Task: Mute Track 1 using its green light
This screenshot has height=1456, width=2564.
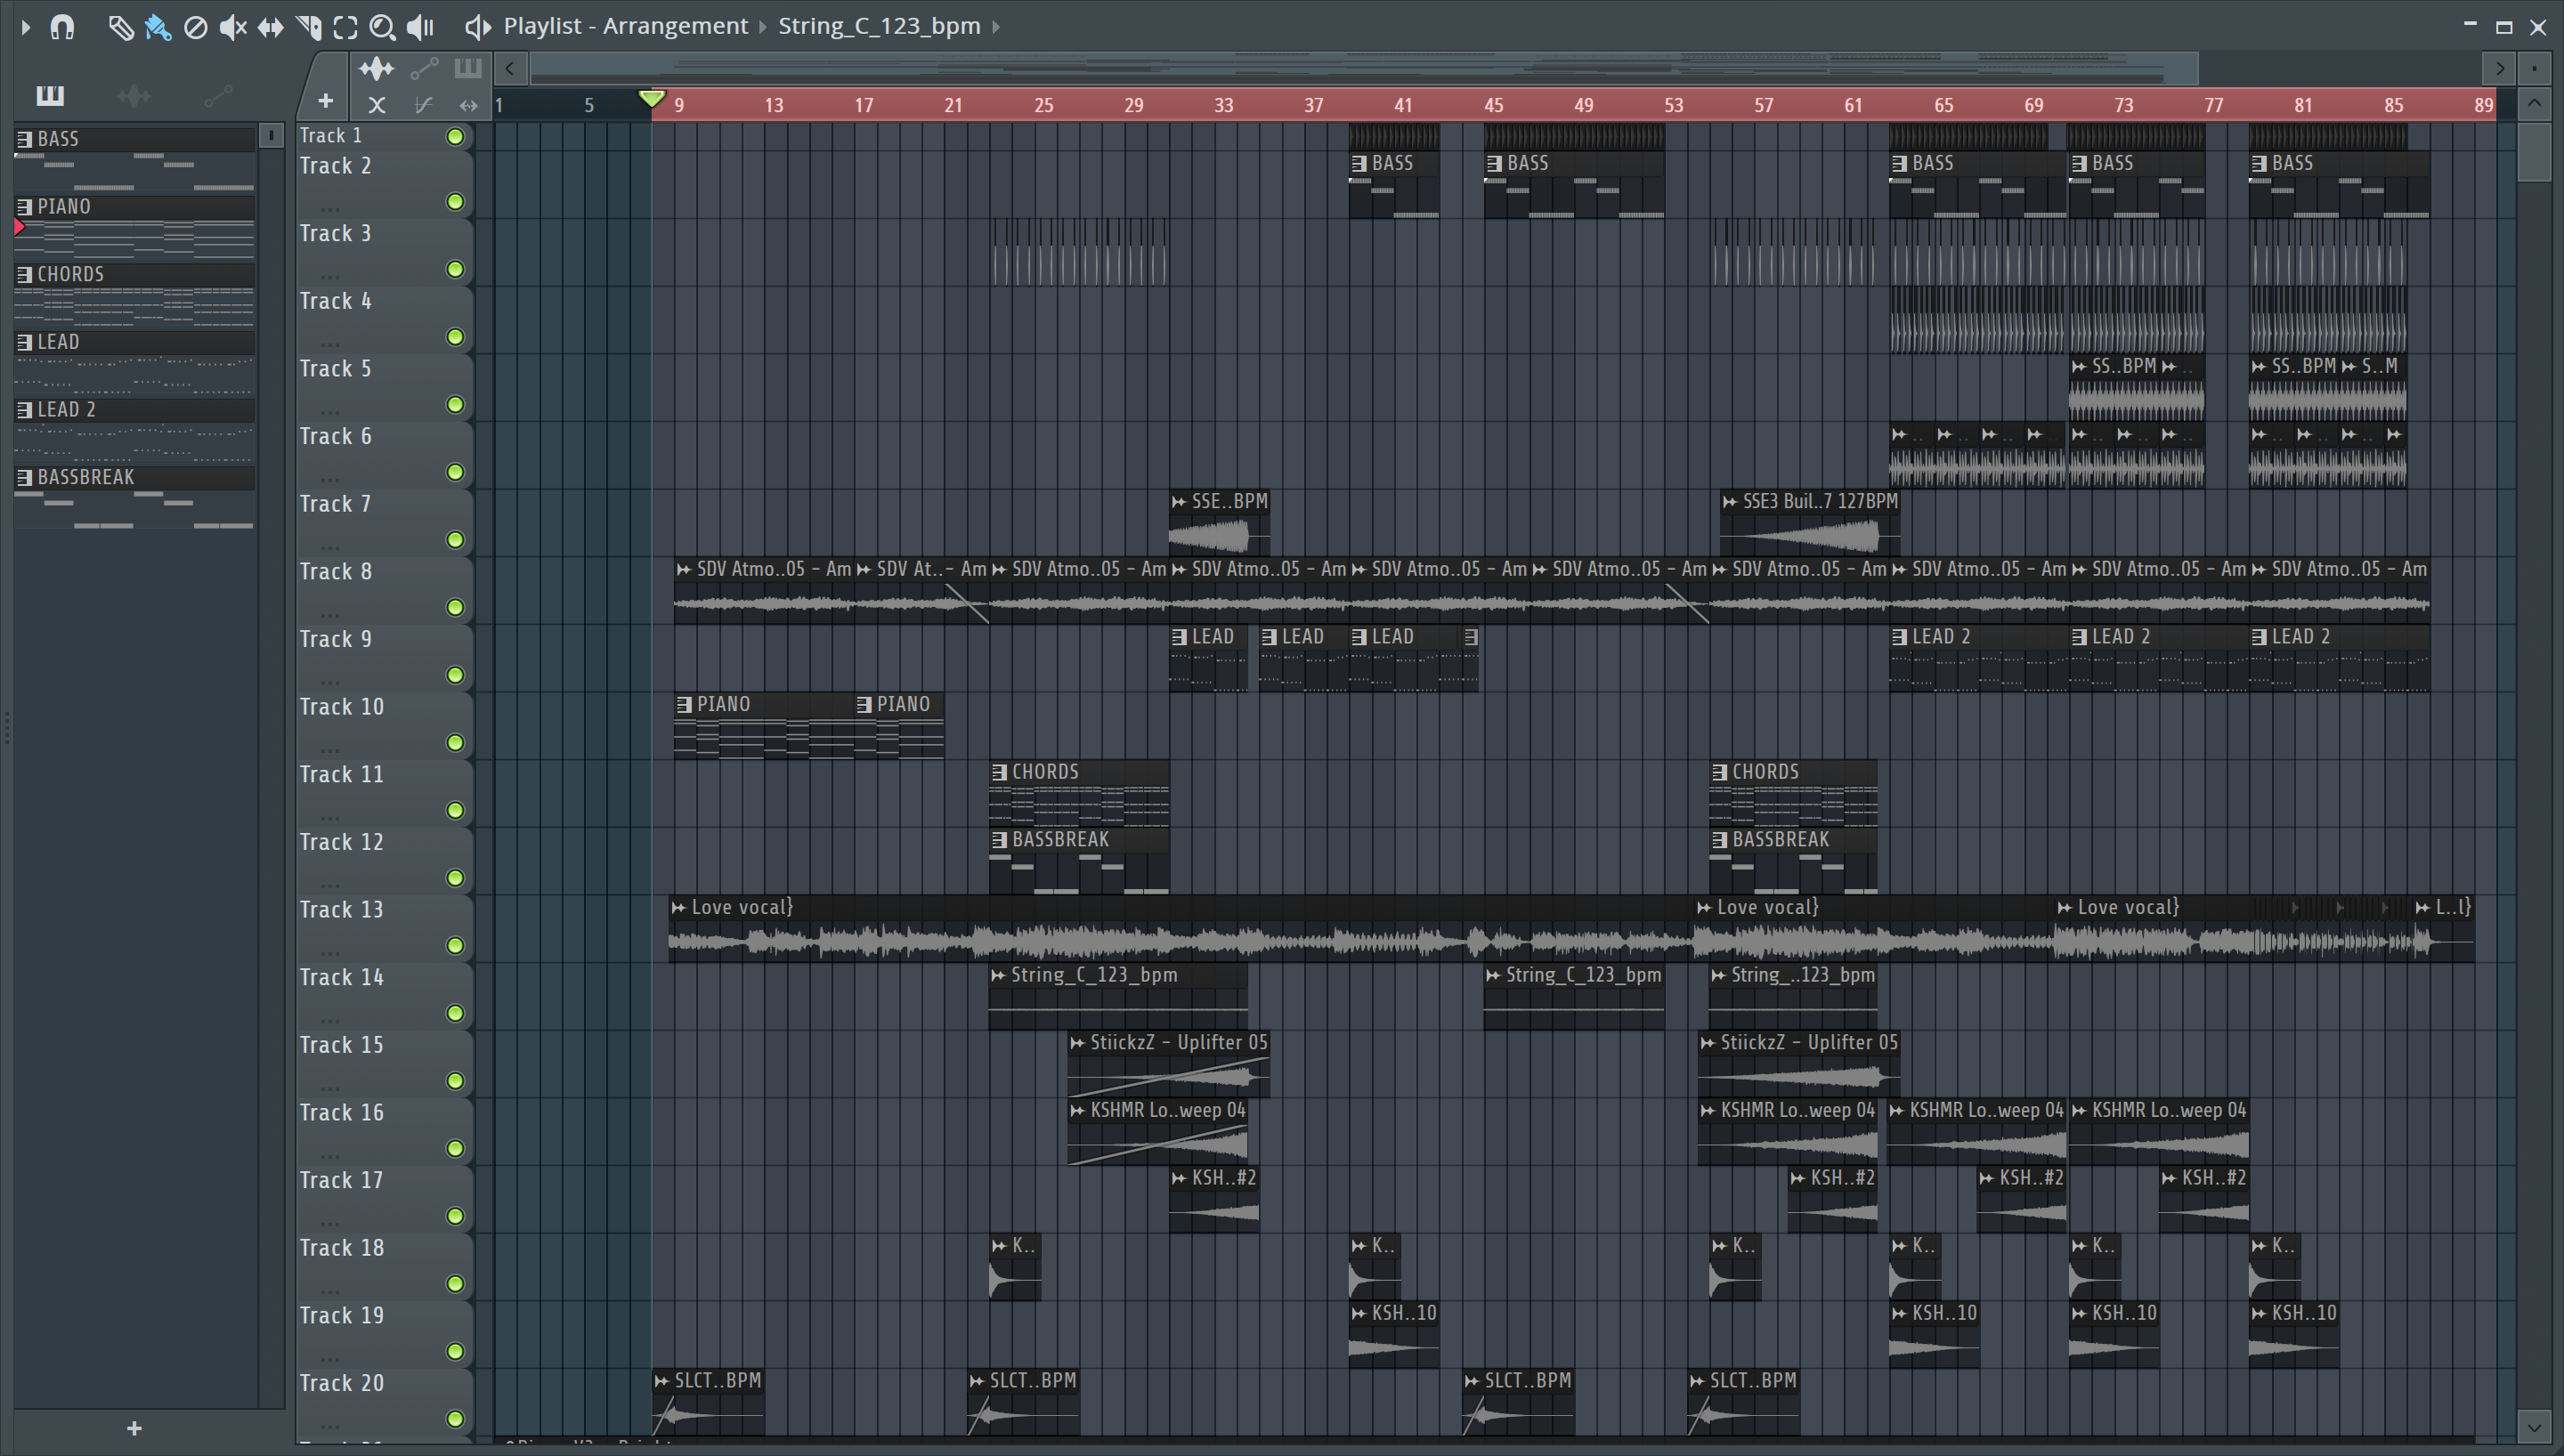Action: point(455,137)
